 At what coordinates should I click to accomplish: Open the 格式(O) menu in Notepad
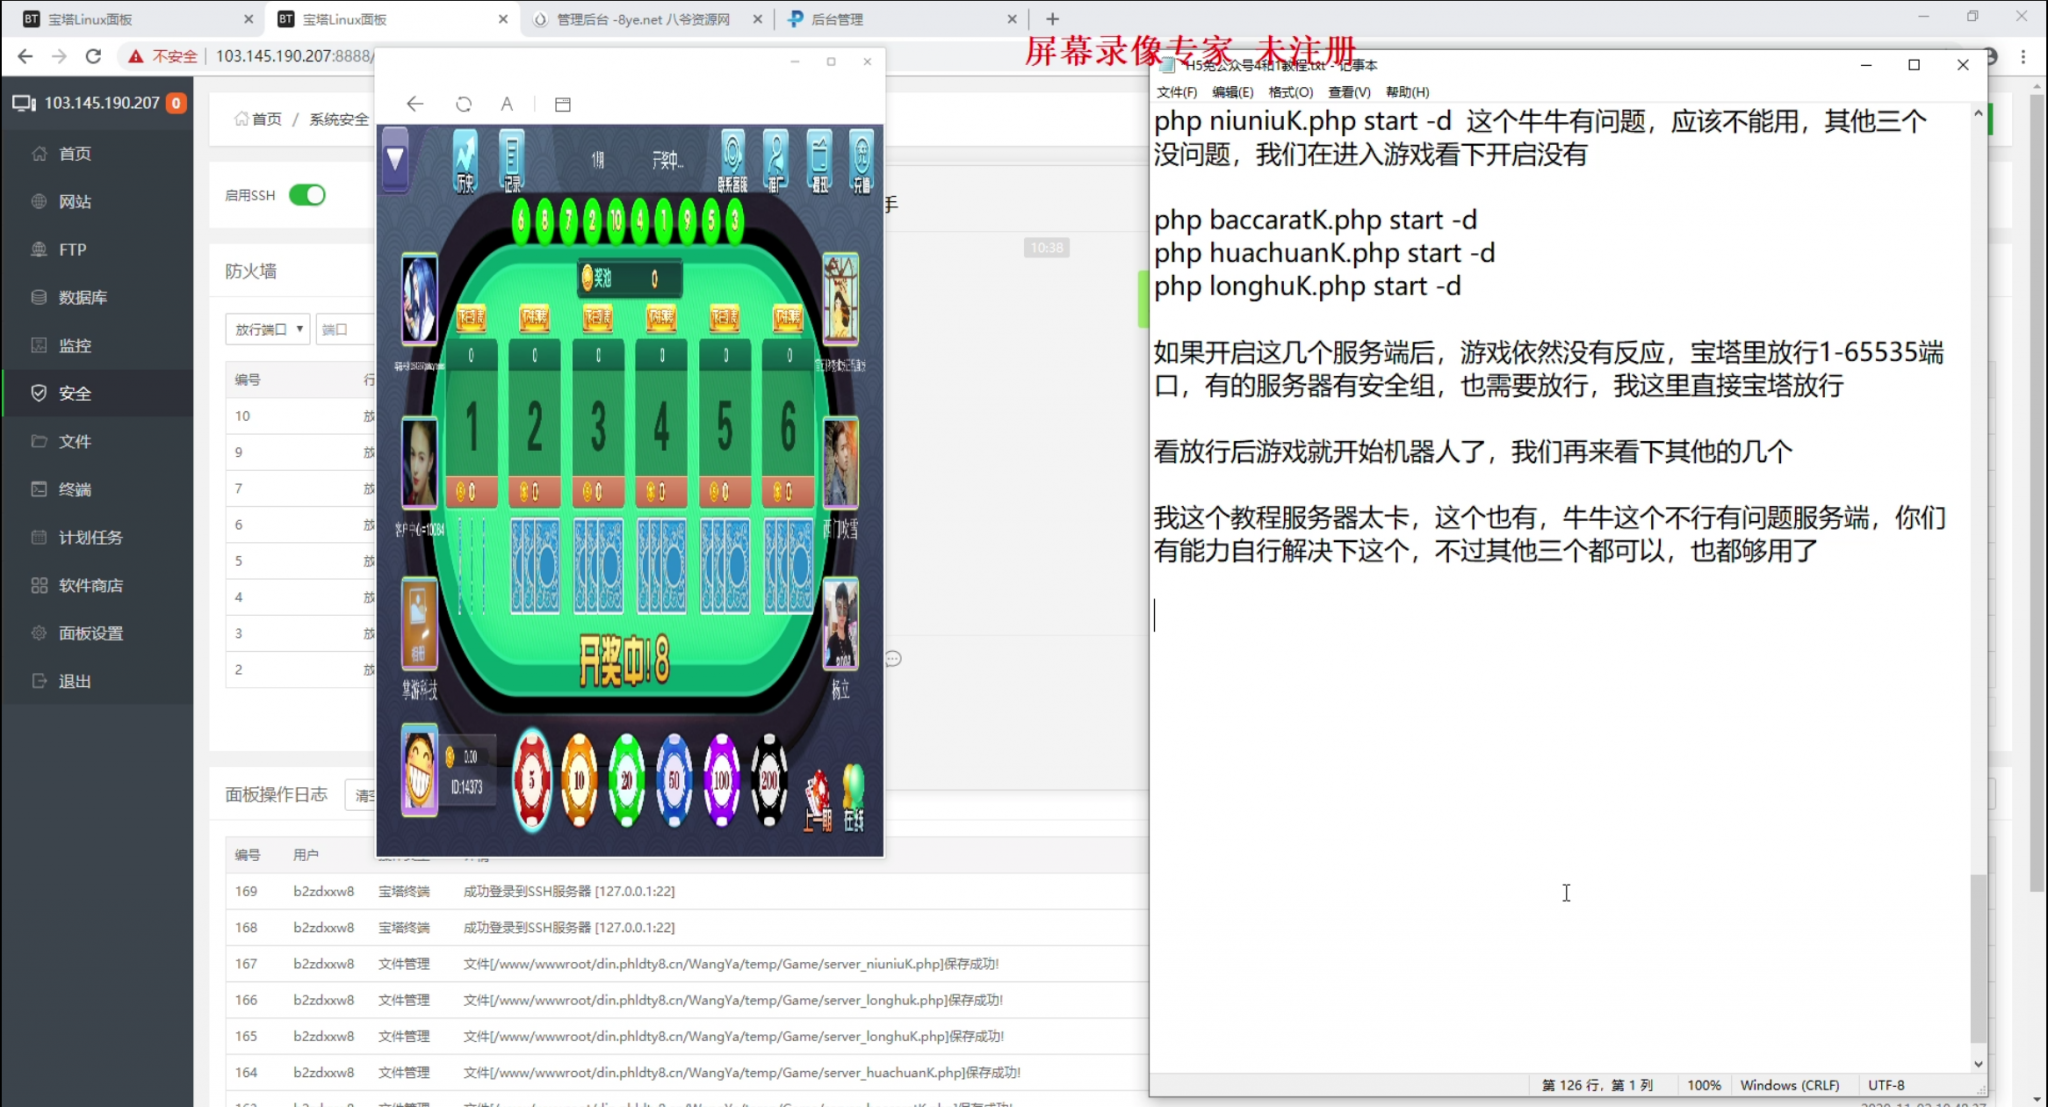pyautogui.click(x=1290, y=92)
